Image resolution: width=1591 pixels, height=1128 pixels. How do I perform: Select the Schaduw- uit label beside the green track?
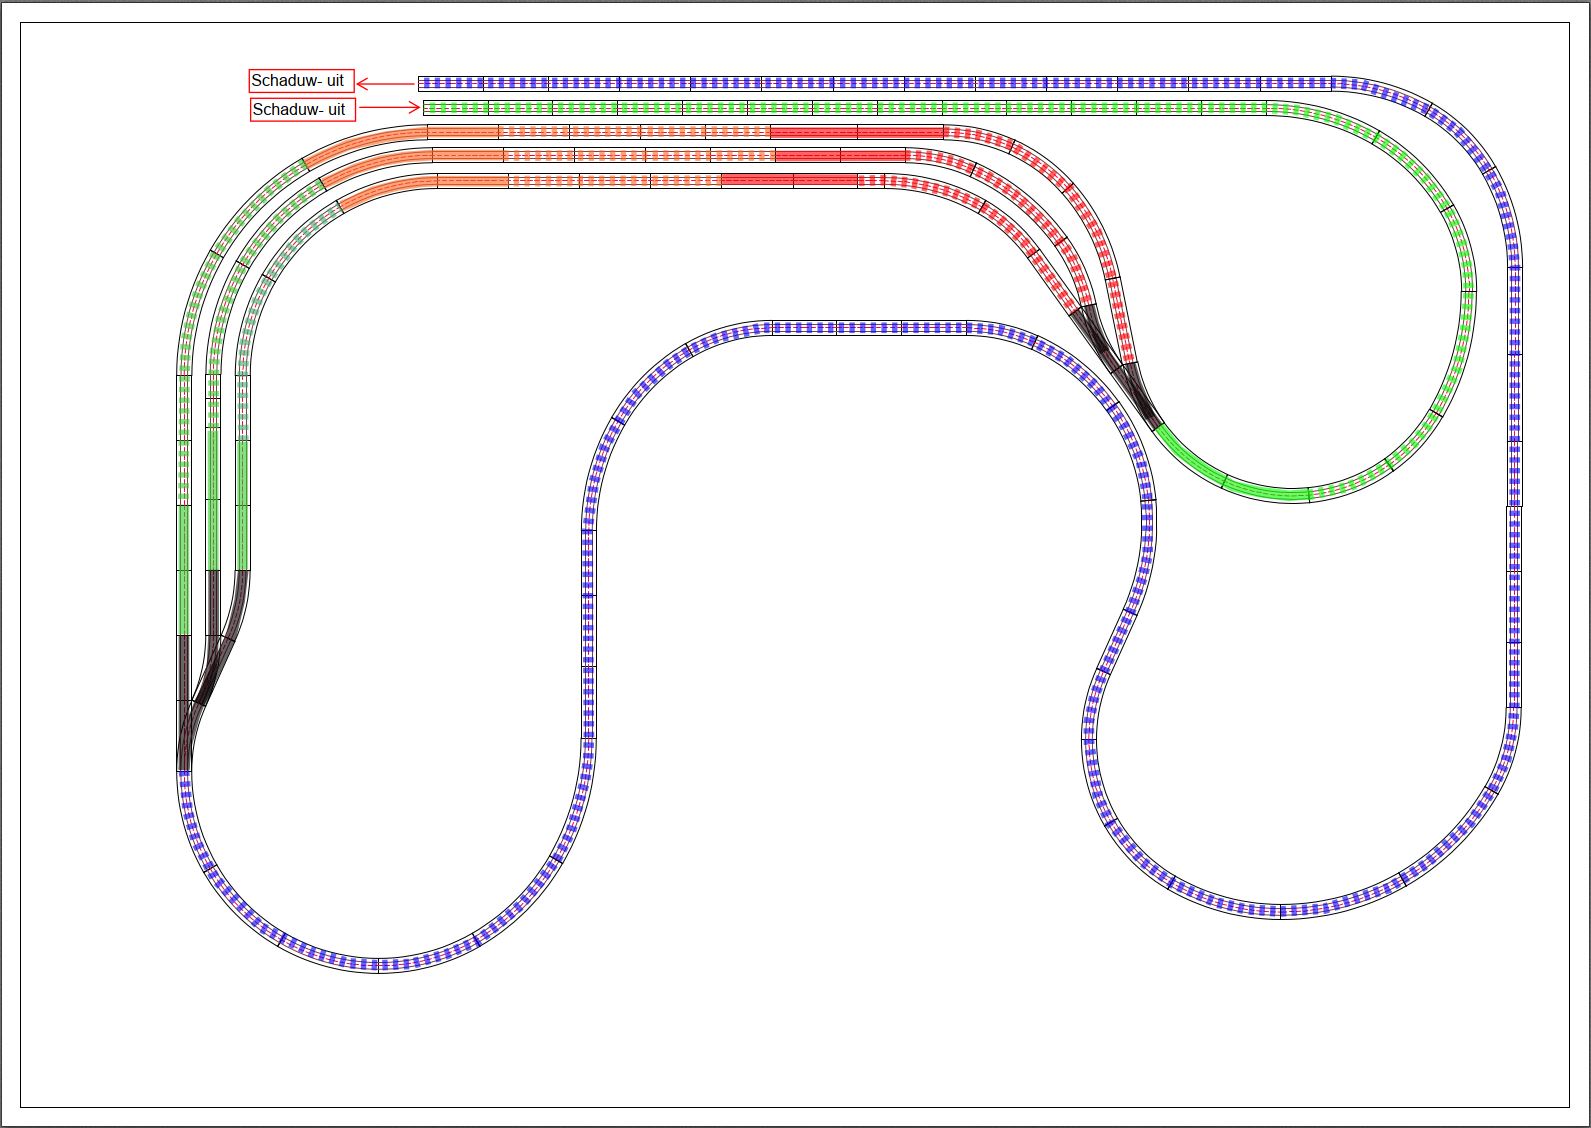302,109
